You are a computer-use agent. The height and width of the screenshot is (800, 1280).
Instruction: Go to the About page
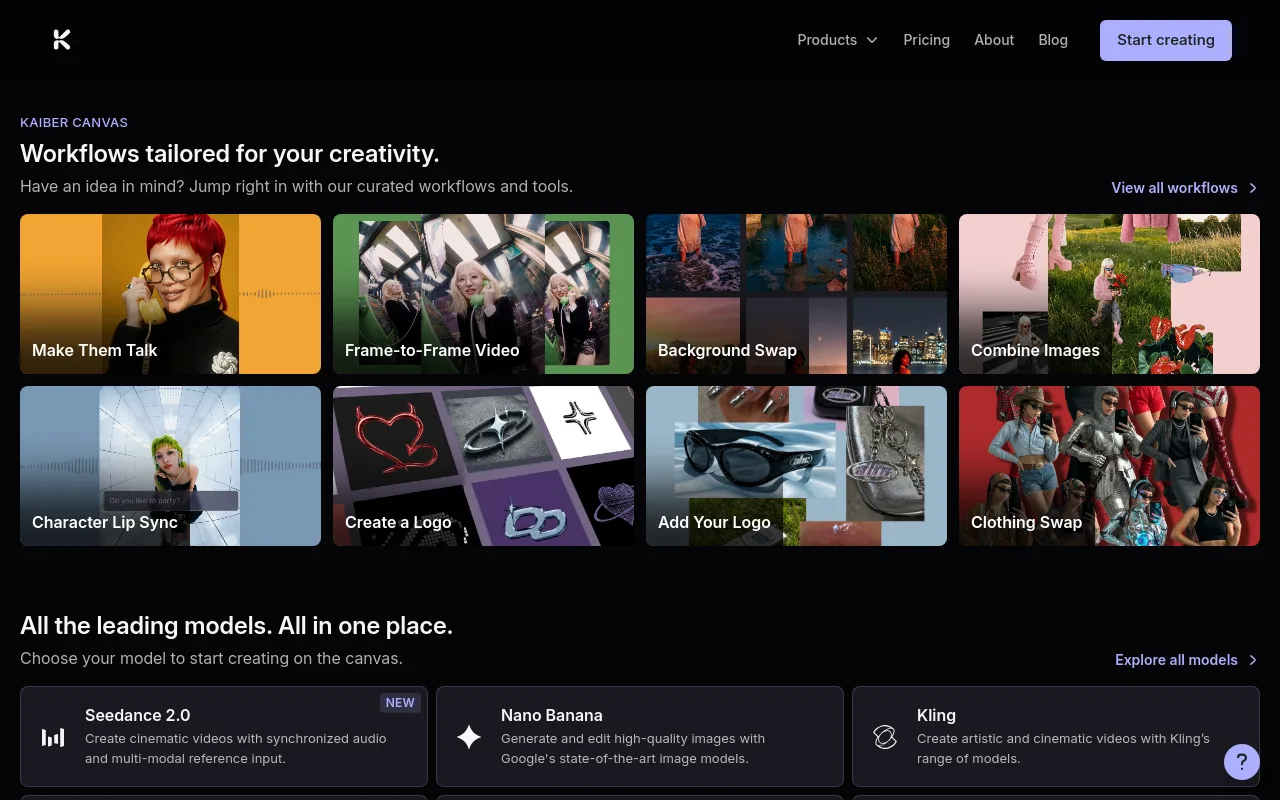tap(994, 40)
